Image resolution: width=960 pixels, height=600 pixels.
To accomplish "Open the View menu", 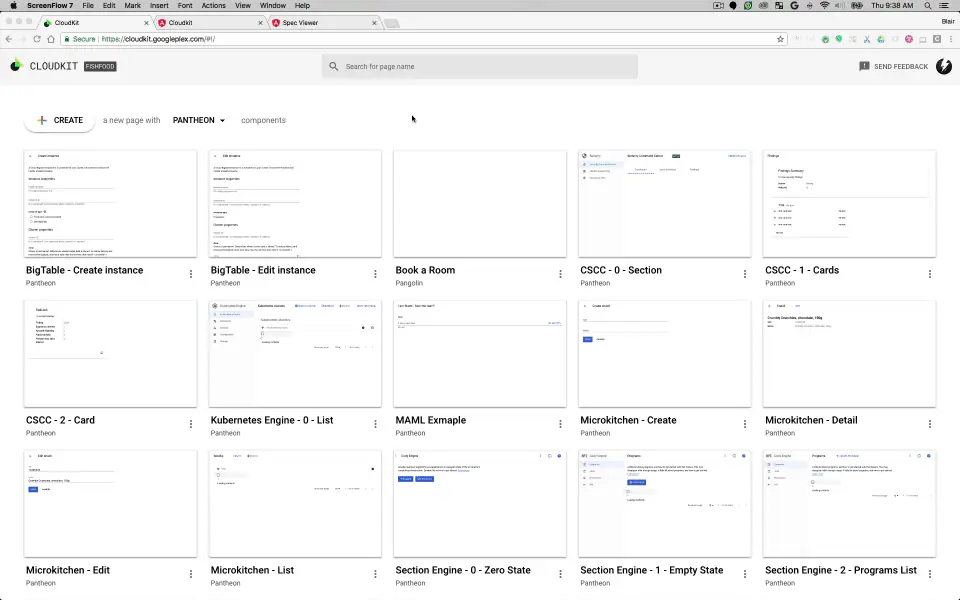I will click(243, 6).
